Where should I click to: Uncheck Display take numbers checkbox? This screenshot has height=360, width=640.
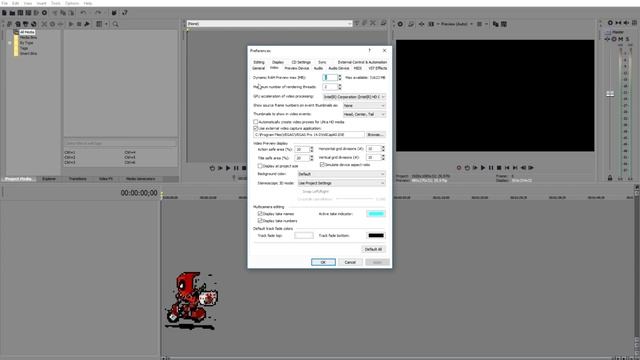260,221
